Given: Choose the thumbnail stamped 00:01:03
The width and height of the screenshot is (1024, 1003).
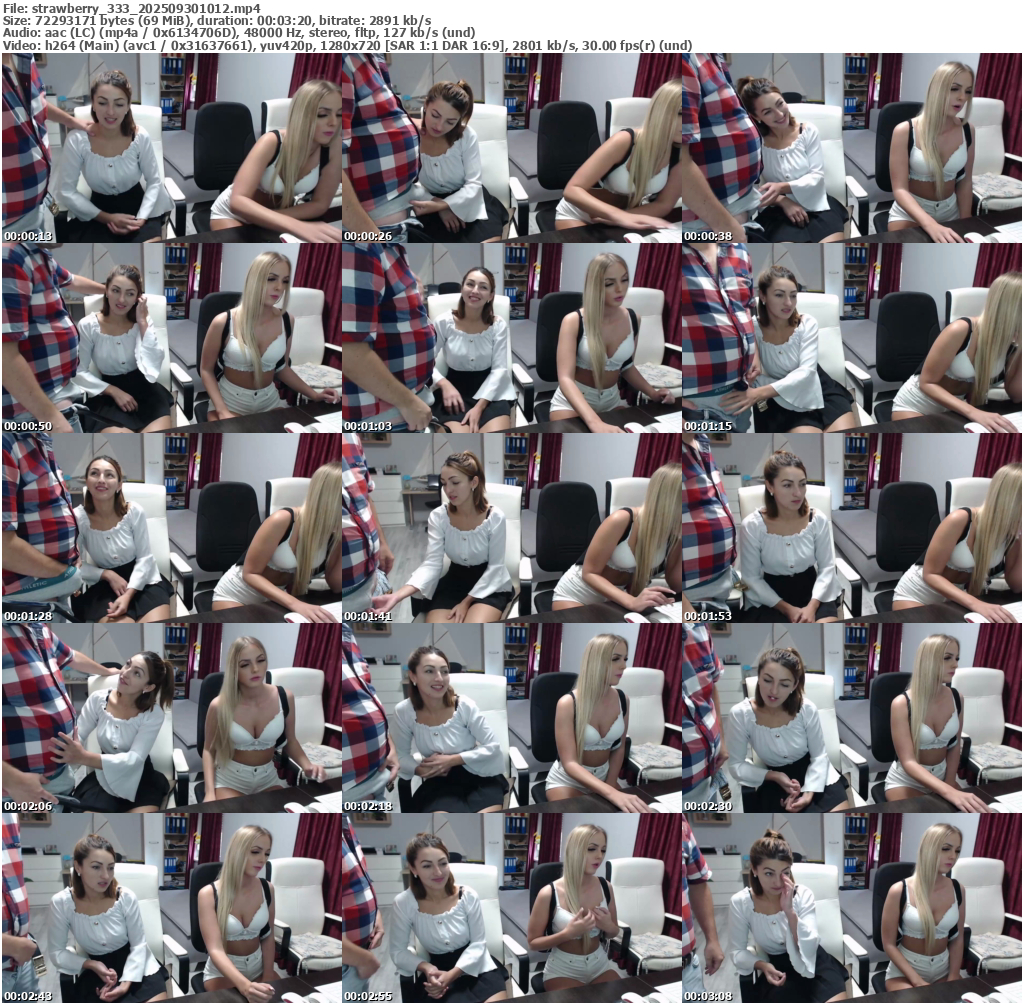Looking at the screenshot, I should [511, 338].
